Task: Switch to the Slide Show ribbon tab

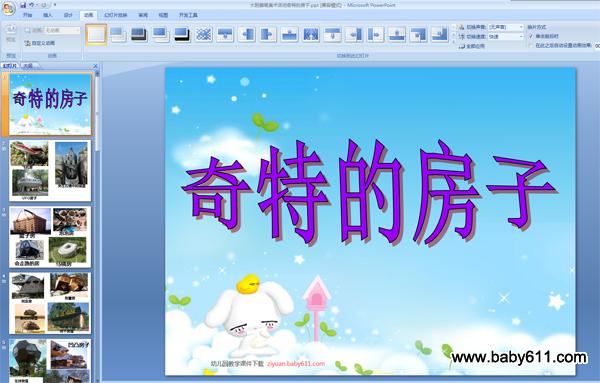Action: click(116, 15)
